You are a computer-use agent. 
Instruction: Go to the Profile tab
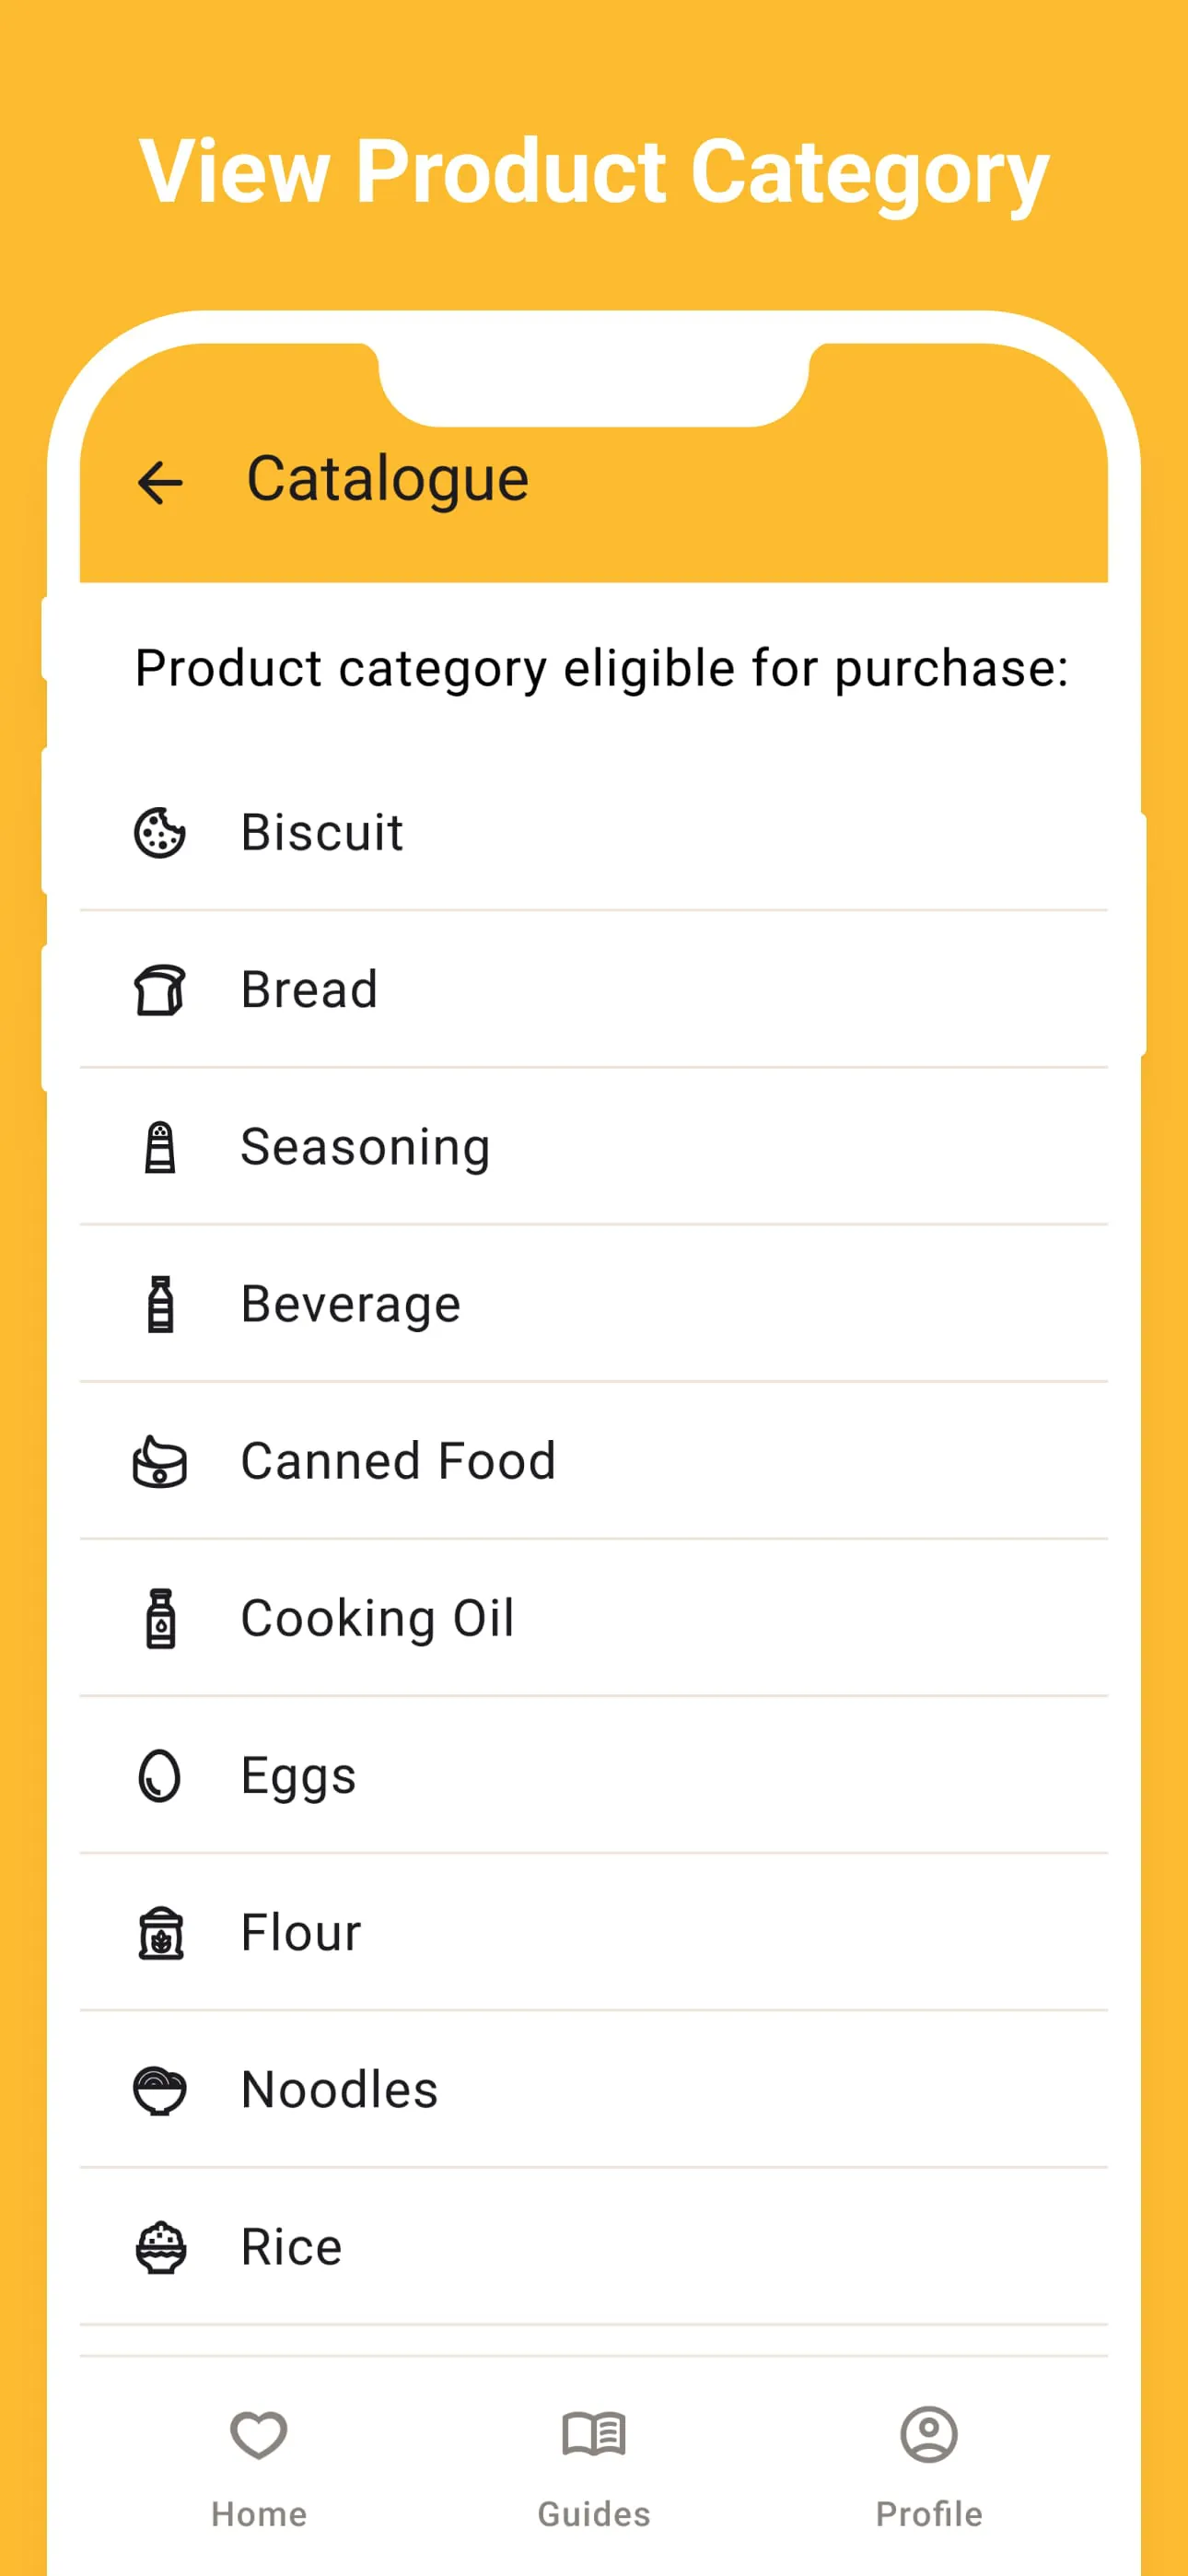[929, 2466]
